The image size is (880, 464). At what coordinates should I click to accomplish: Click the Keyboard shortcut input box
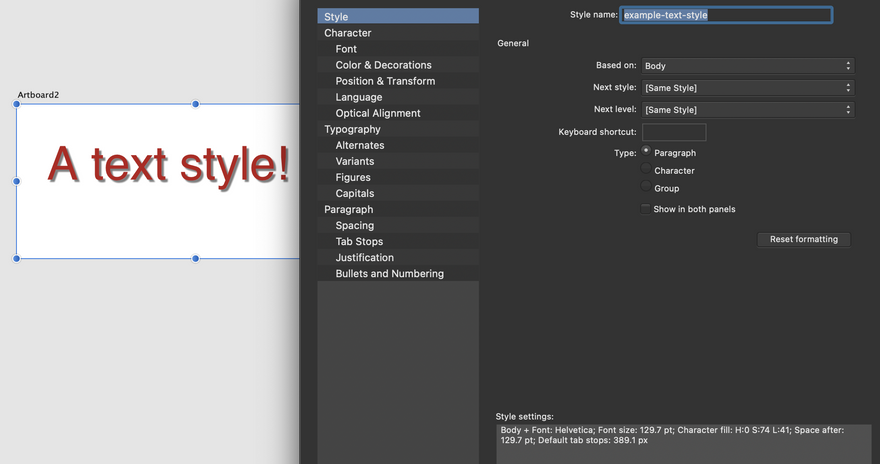674,132
